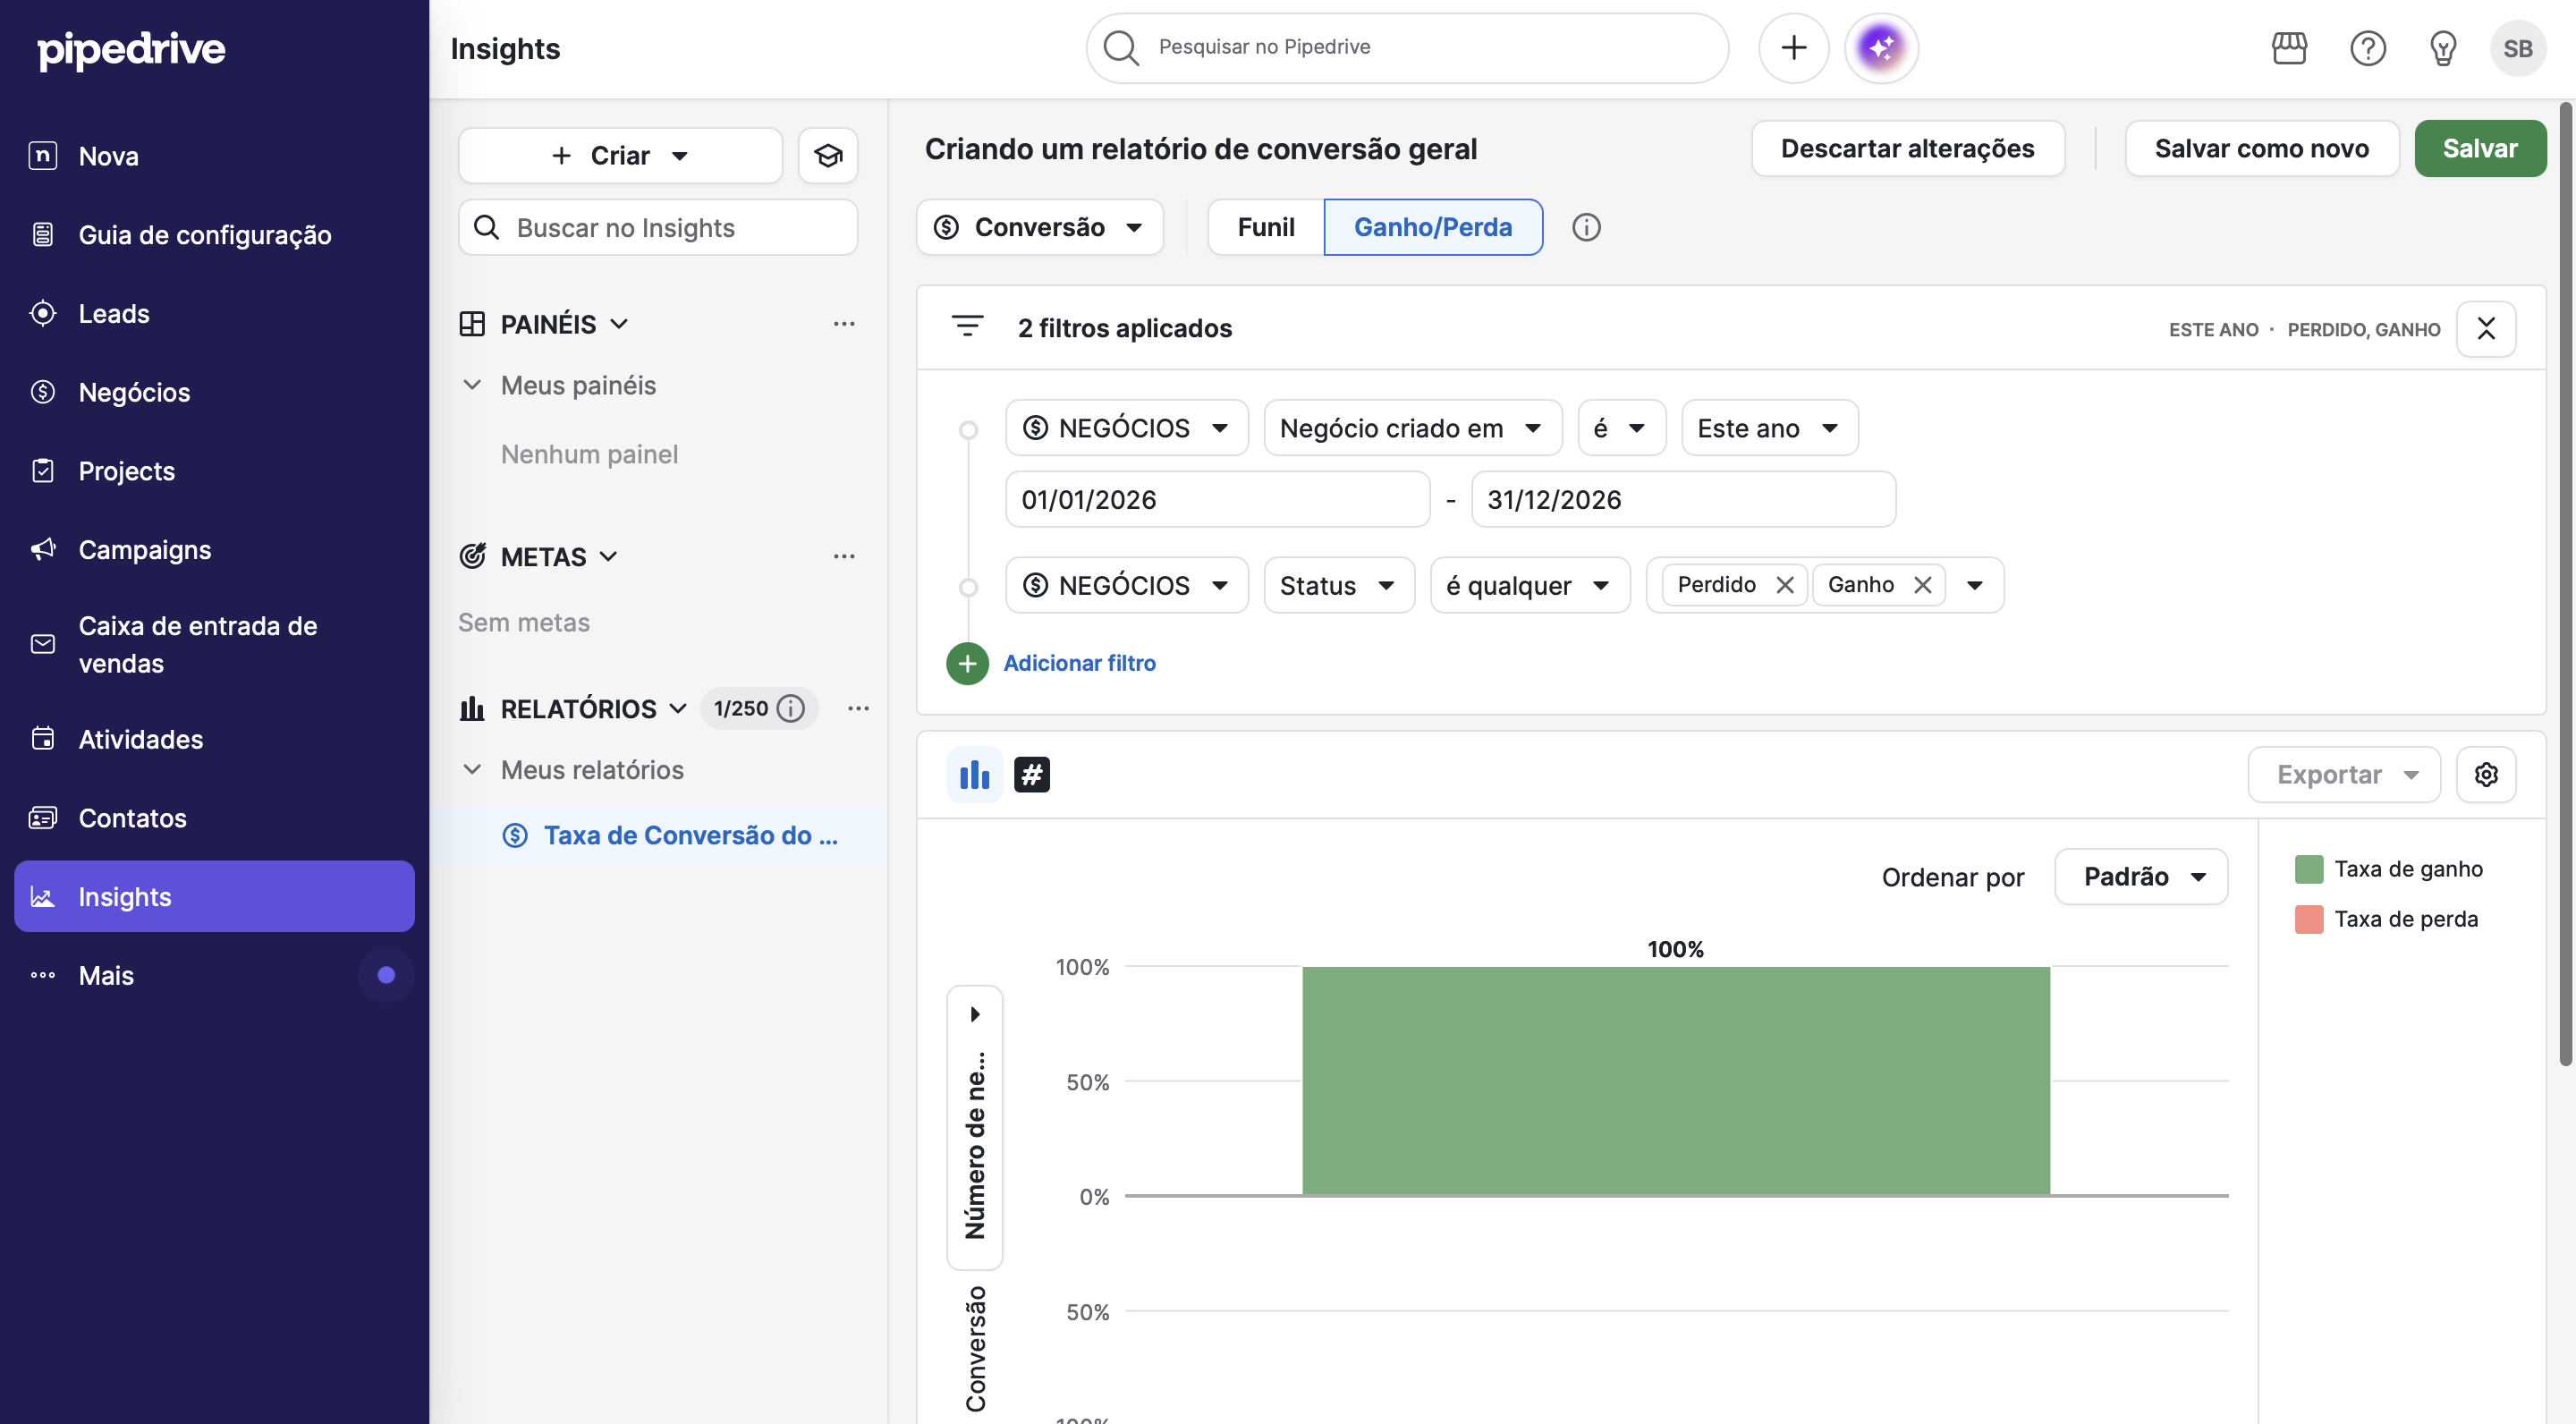Open the Conversão report type dropdown
Viewport: 2576px width, 1424px height.
1040,227
